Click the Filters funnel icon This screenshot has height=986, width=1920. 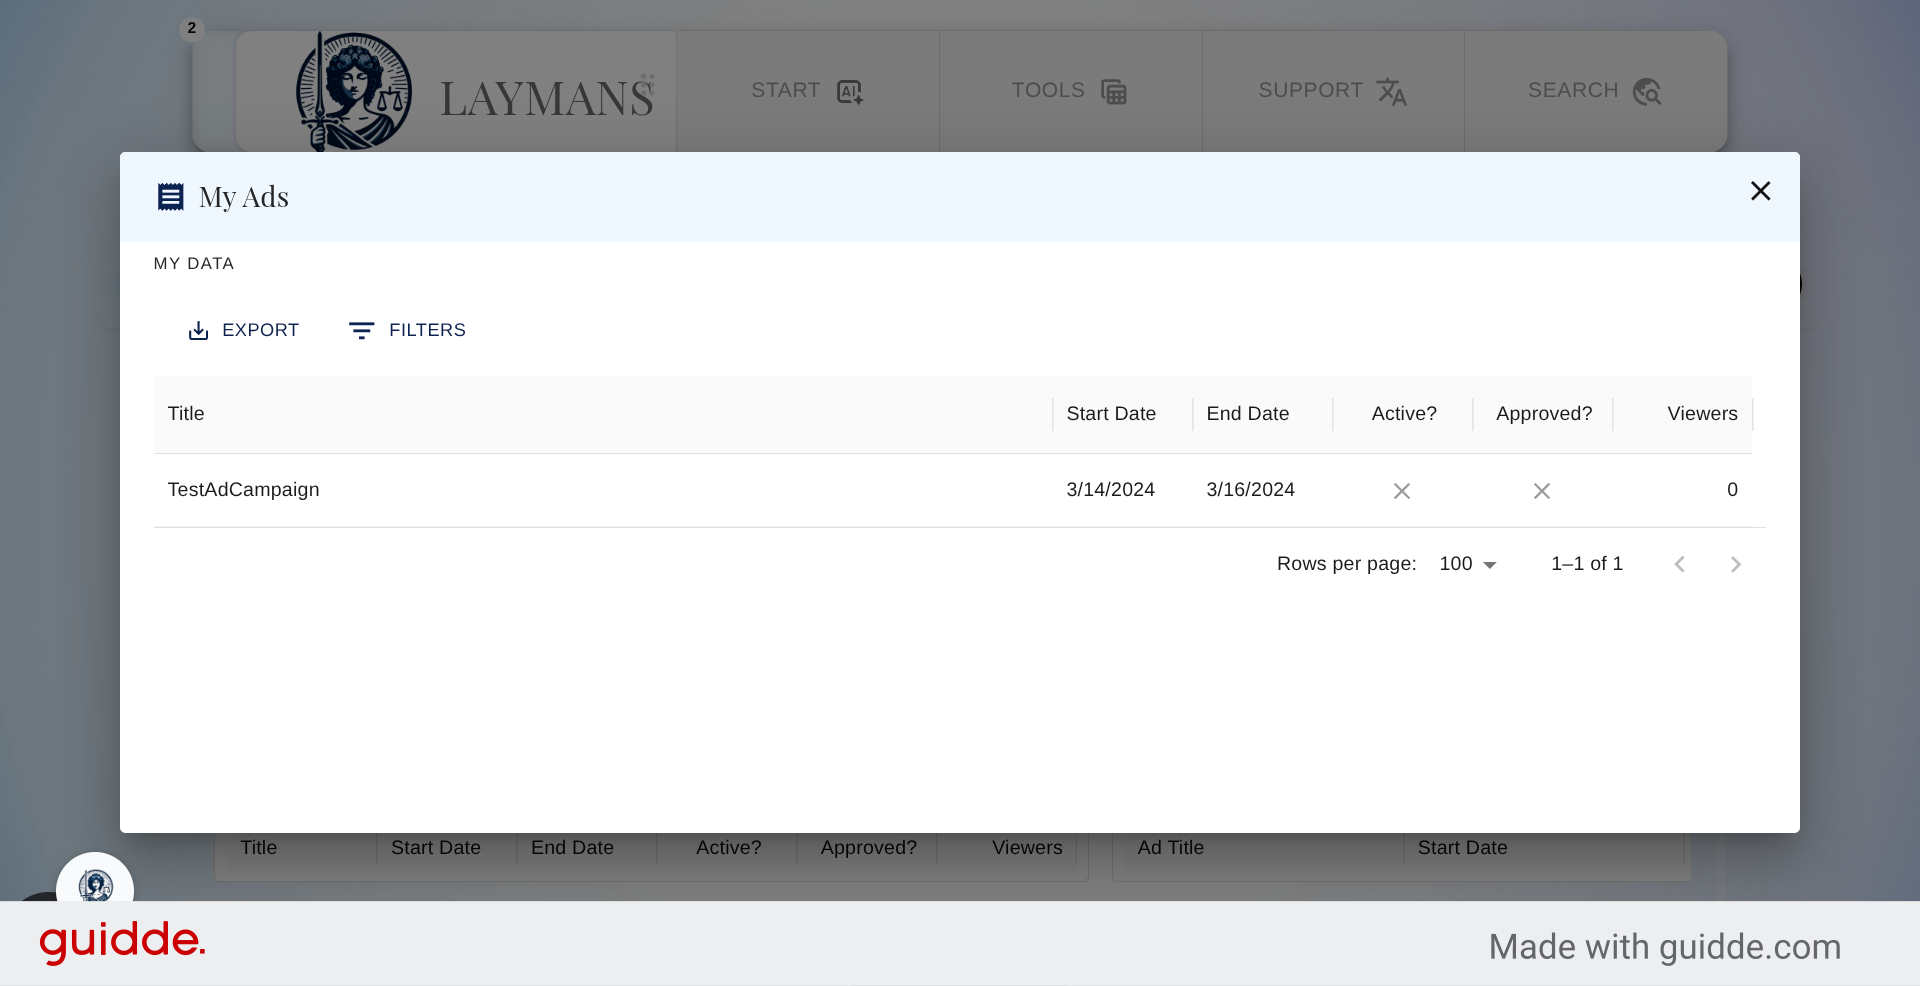362,330
